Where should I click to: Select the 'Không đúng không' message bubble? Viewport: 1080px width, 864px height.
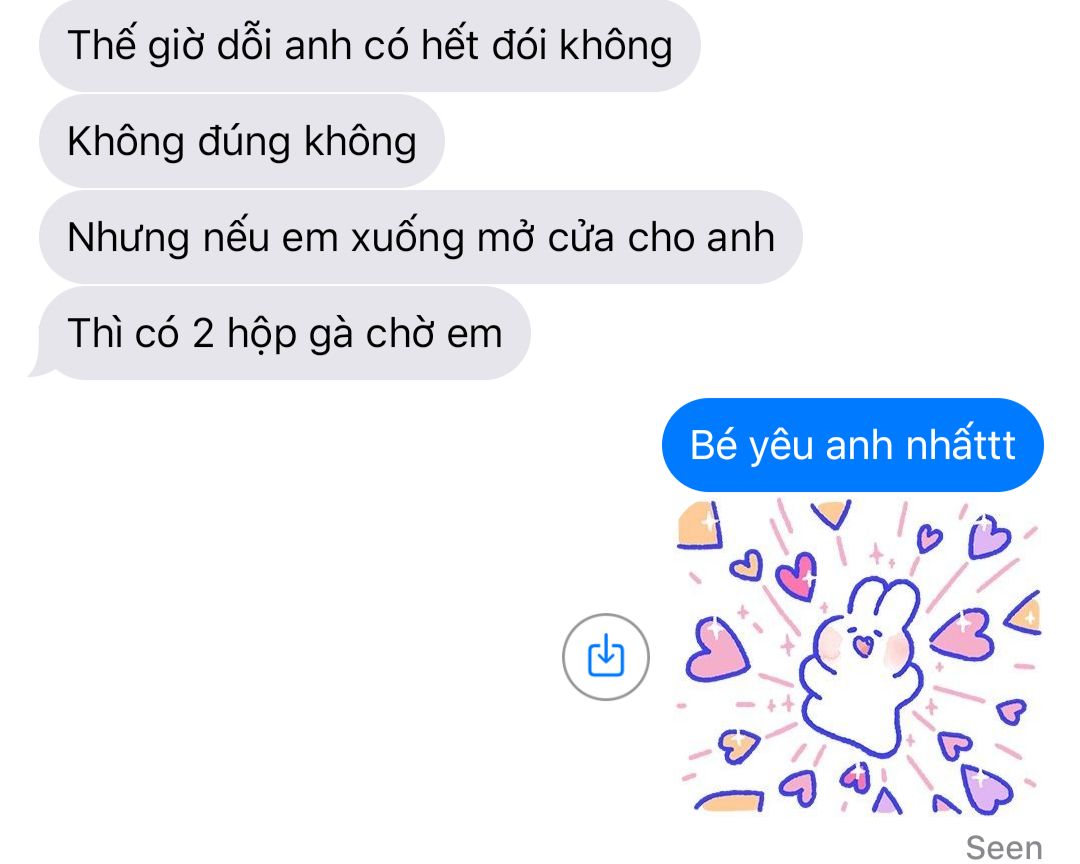(x=242, y=141)
